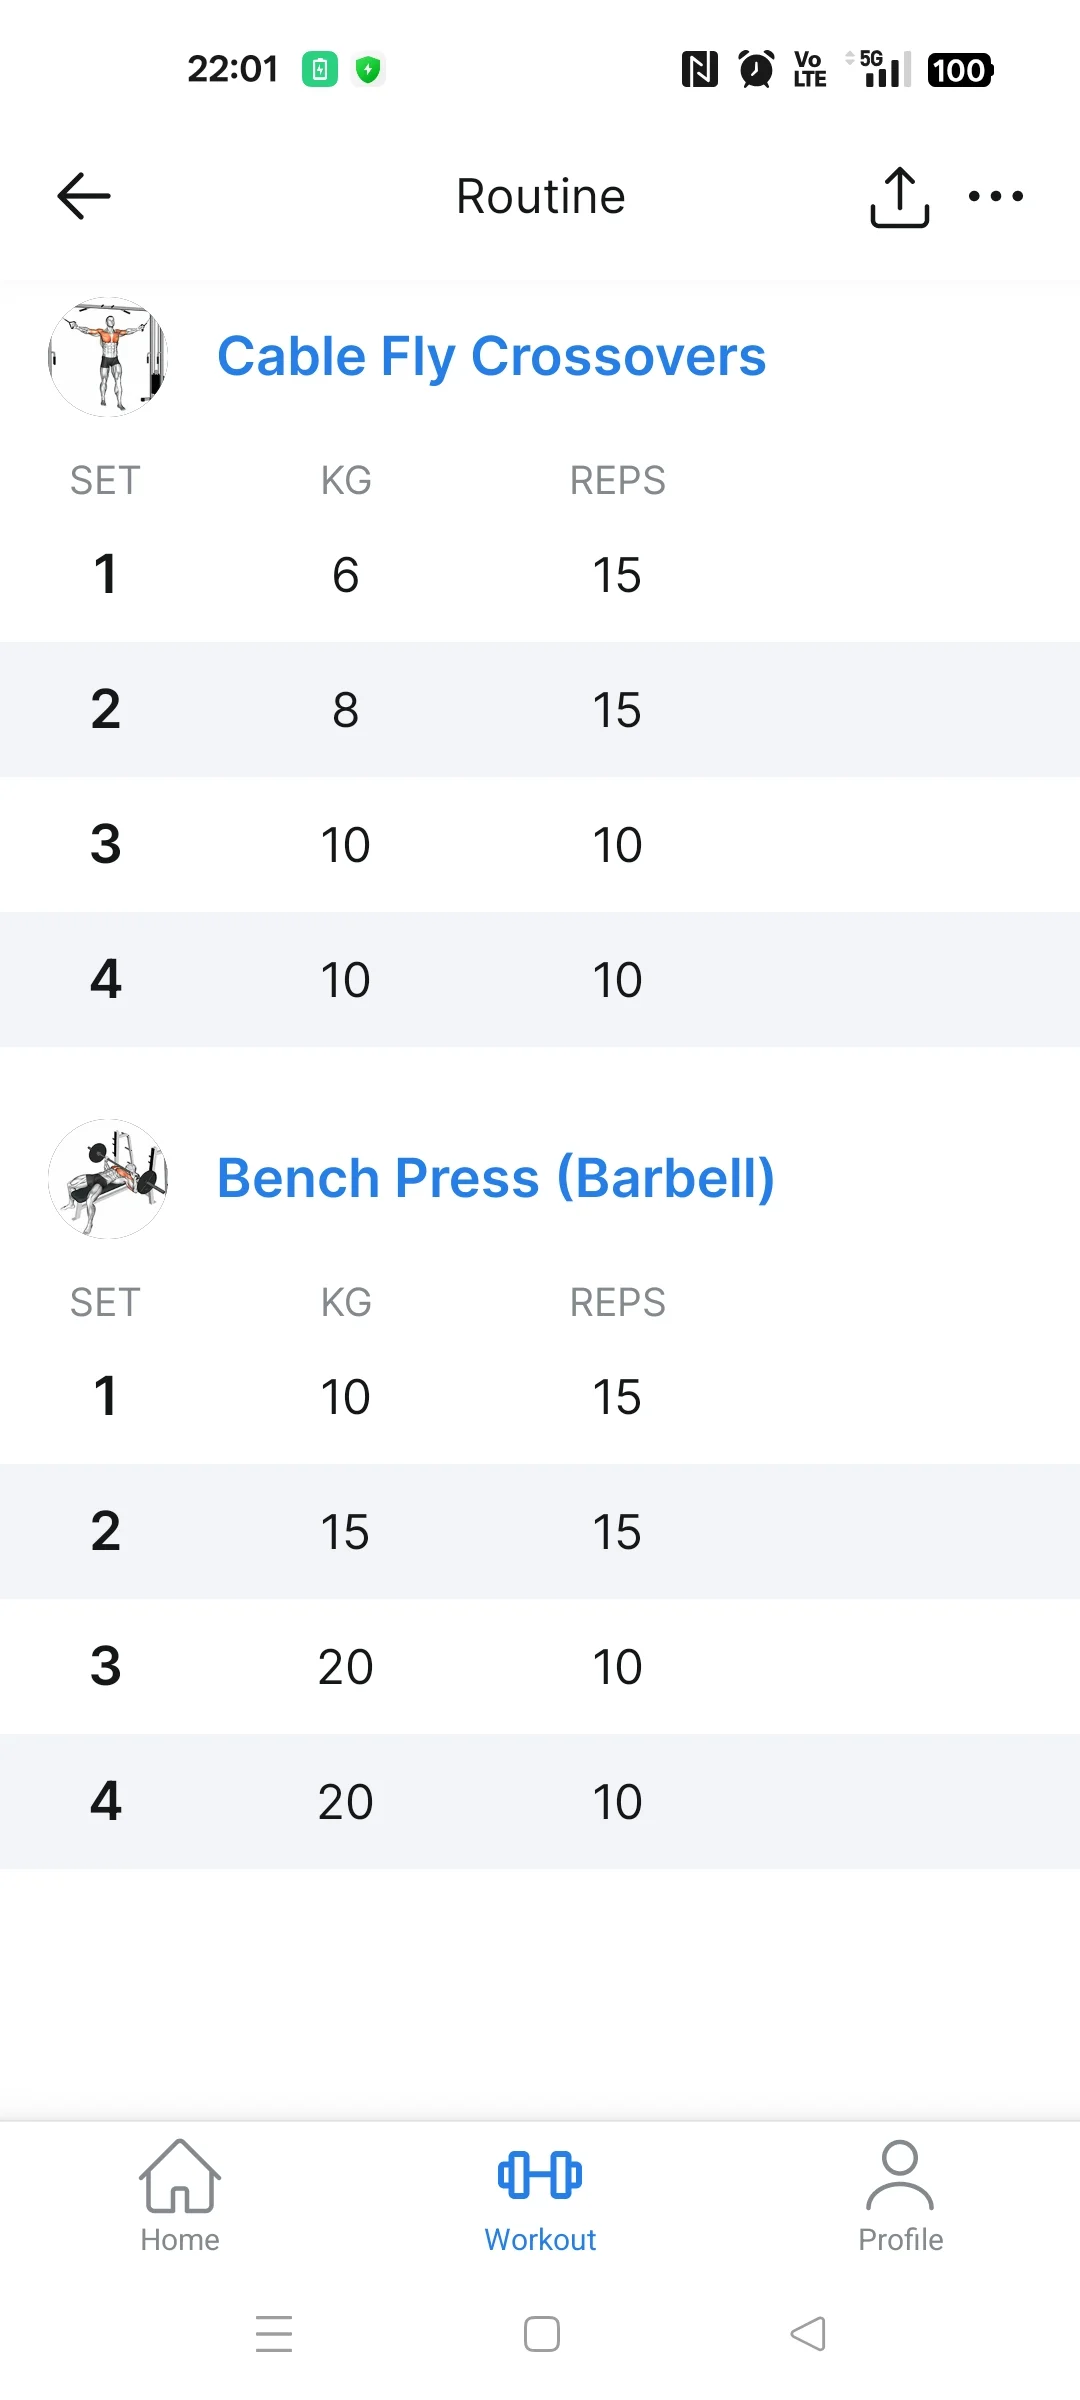Tap the alarm icon in status bar
The image size is (1080, 2400).
756,70
